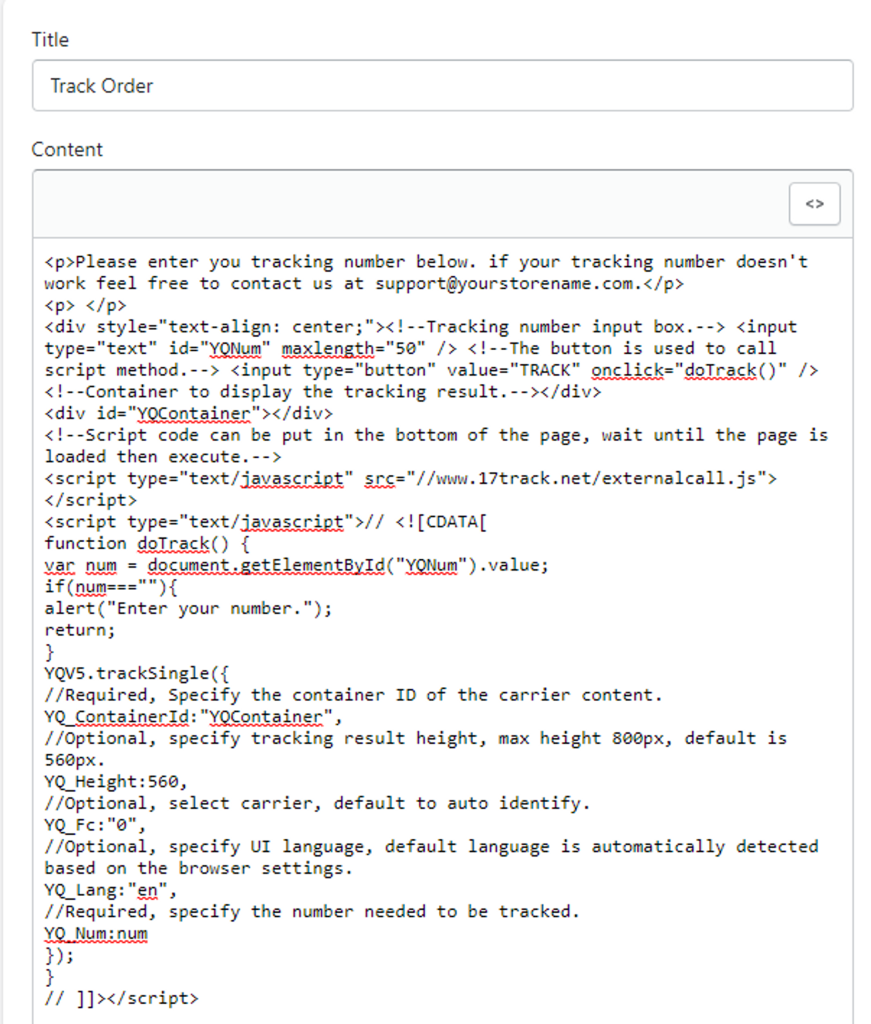Click the Title input field
This screenshot has height=1024, width=871.
click(441, 86)
